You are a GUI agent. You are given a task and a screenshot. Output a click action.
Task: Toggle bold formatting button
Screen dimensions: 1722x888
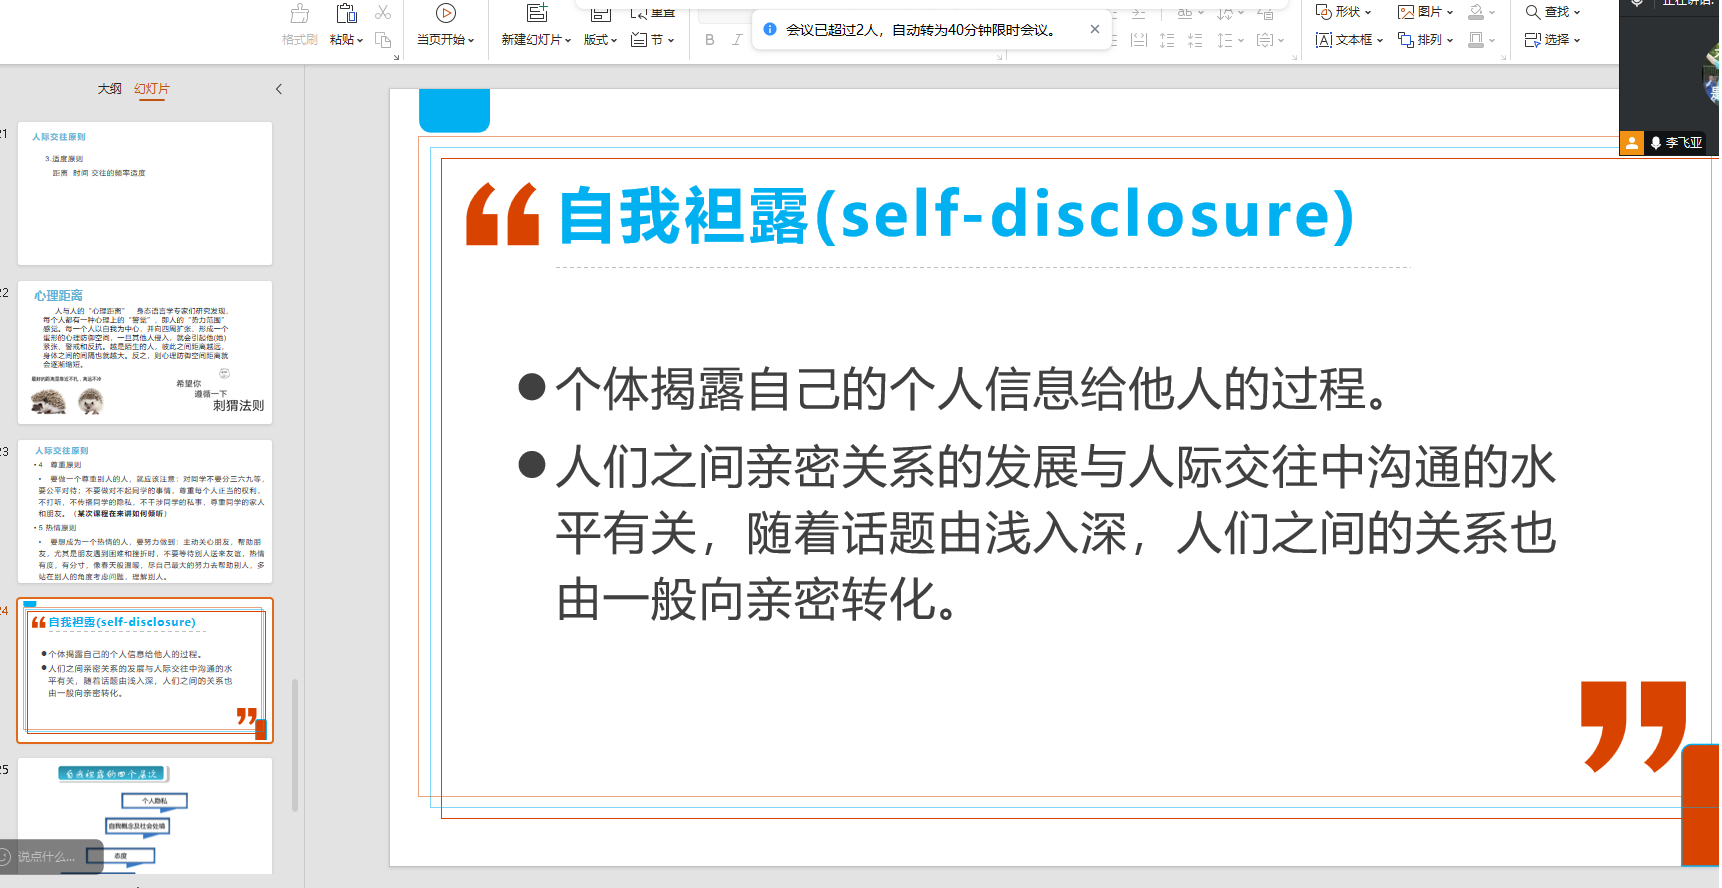pos(710,40)
